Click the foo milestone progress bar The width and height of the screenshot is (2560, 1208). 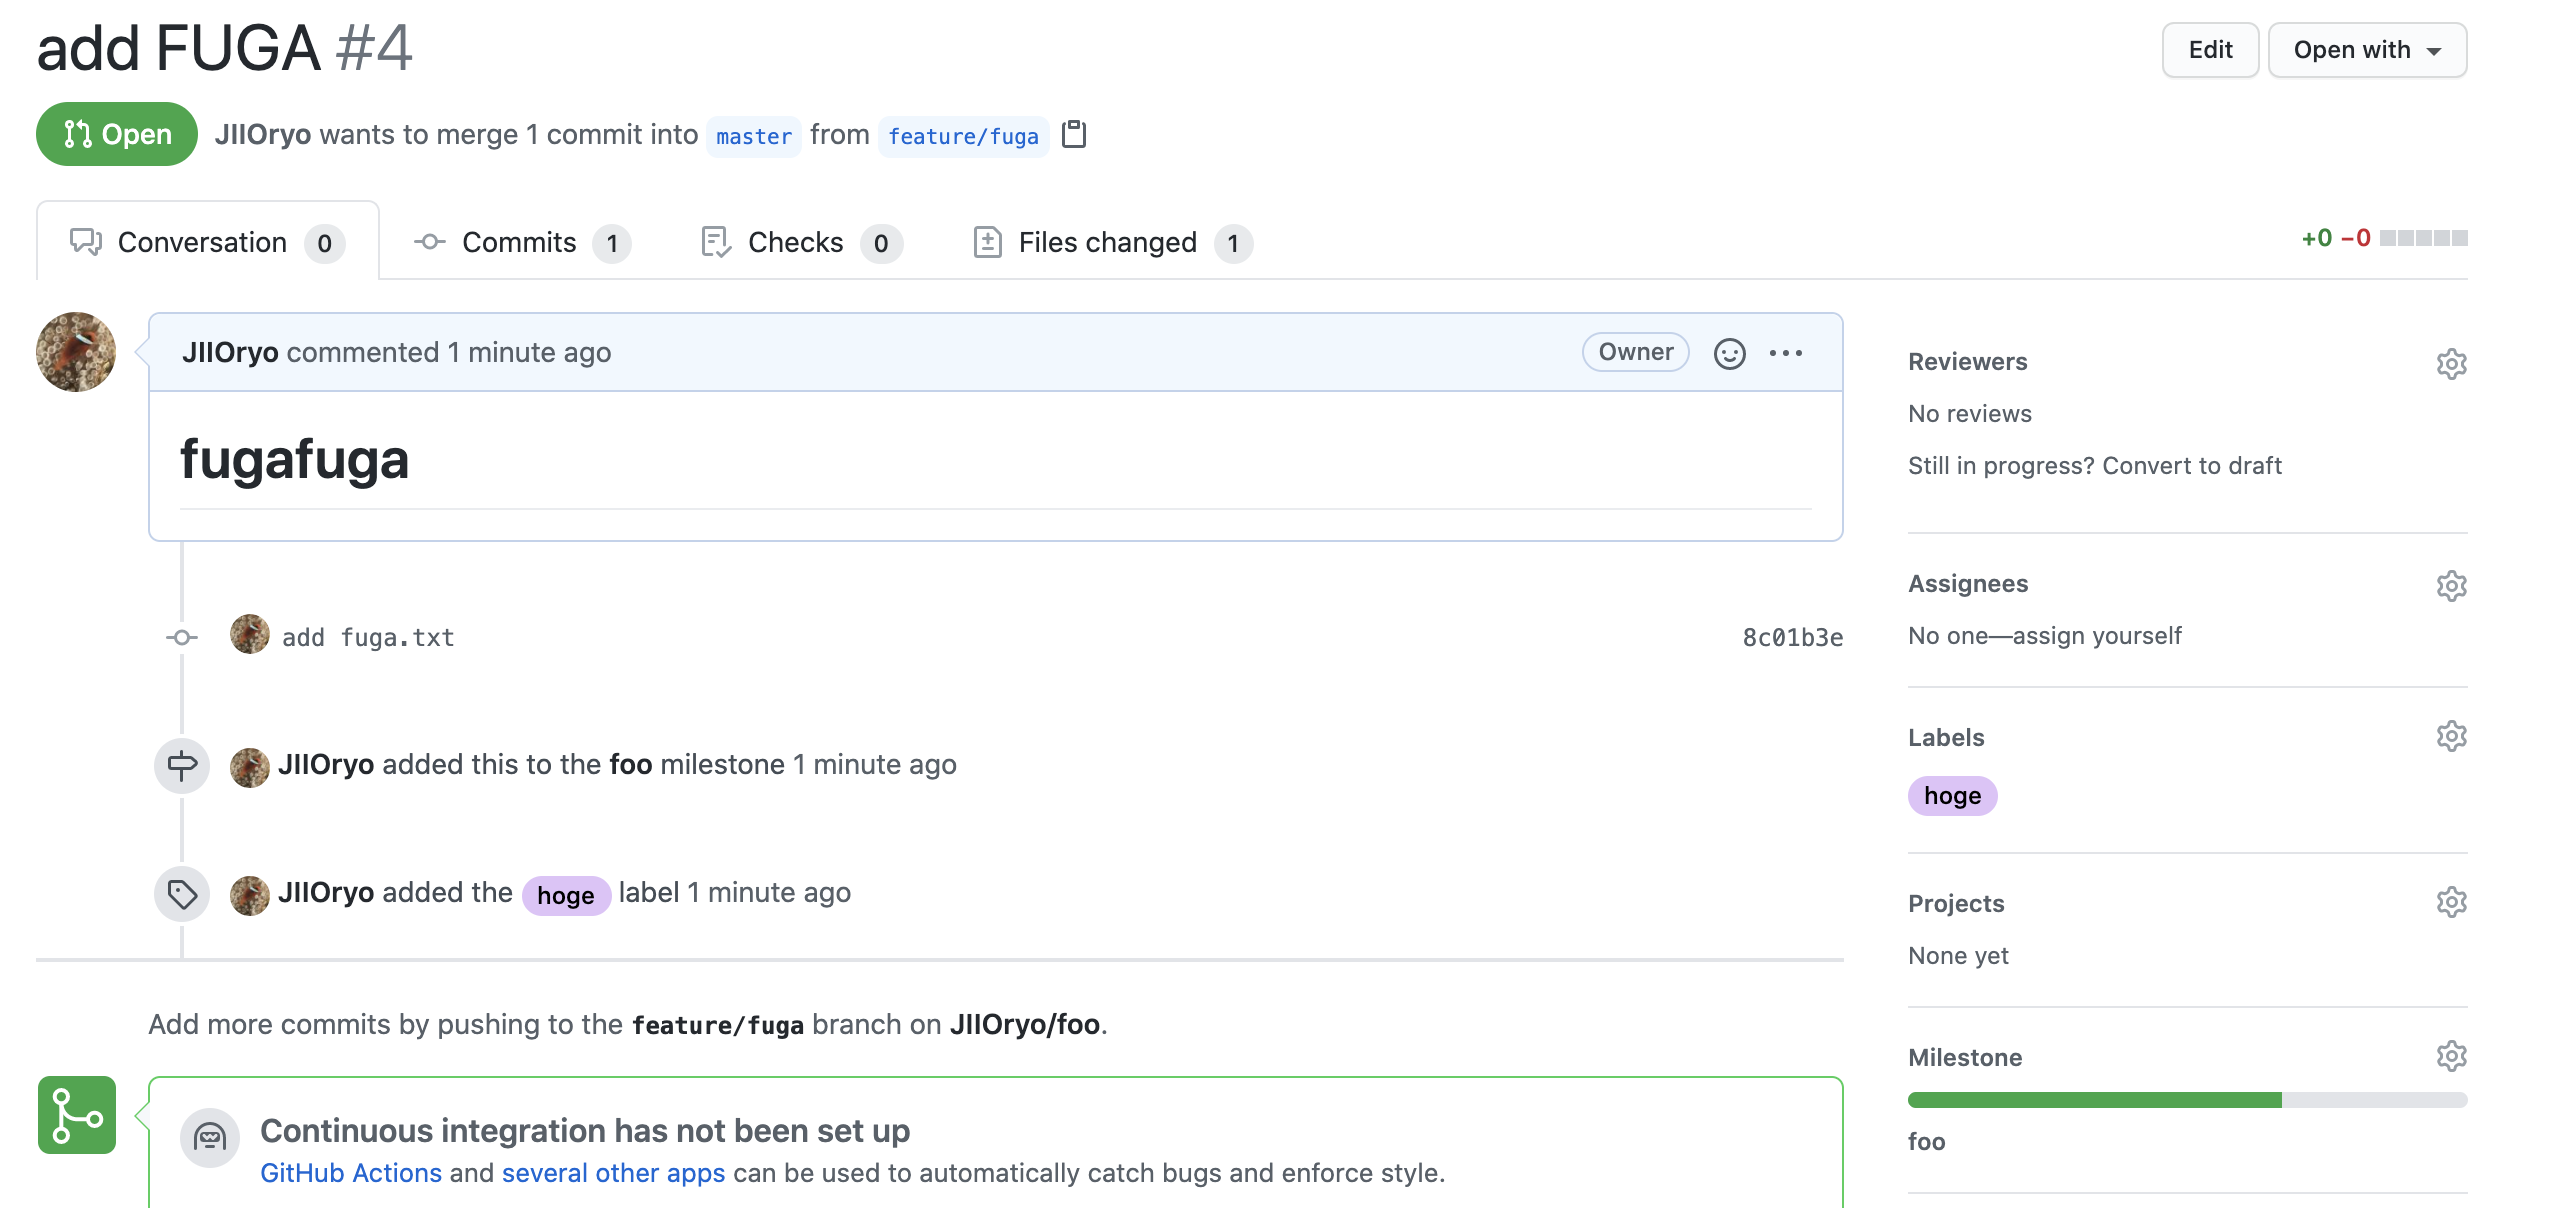pyautogui.click(x=2187, y=1100)
